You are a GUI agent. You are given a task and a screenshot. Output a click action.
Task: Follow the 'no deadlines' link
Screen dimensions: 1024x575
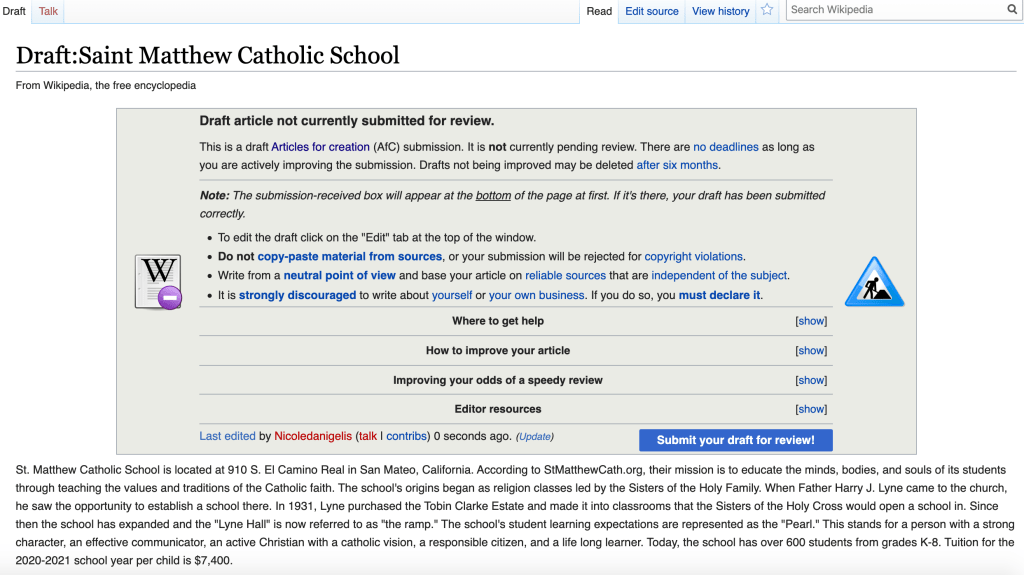point(725,147)
